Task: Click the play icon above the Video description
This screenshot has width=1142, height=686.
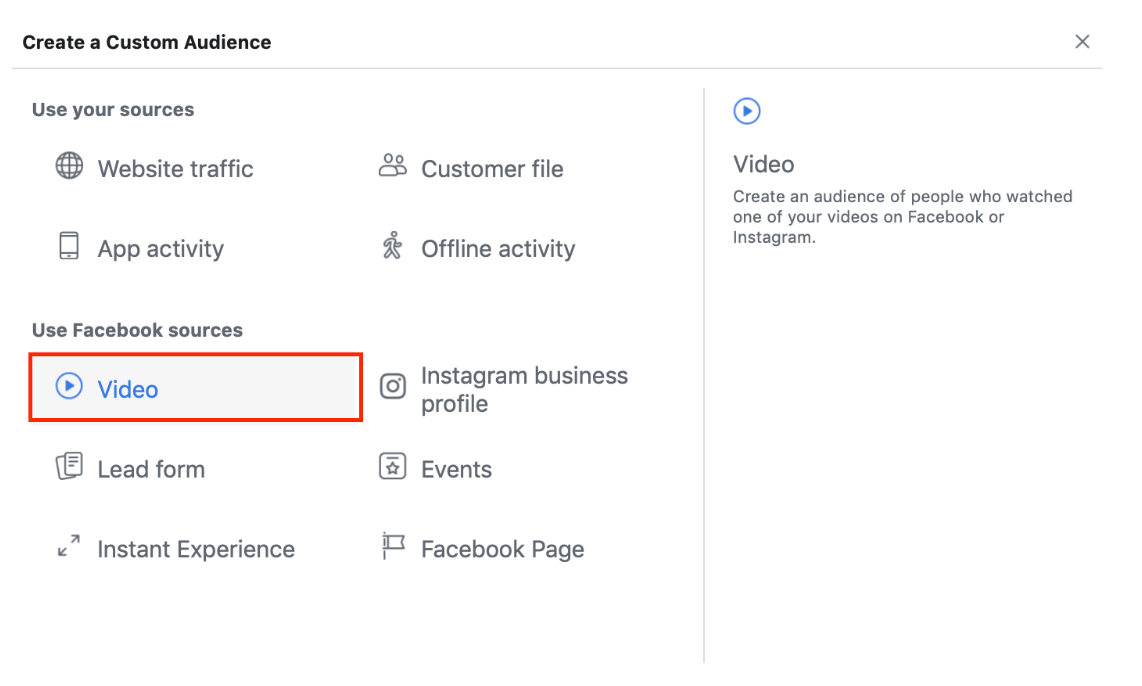Action: click(x=747, y=111)
